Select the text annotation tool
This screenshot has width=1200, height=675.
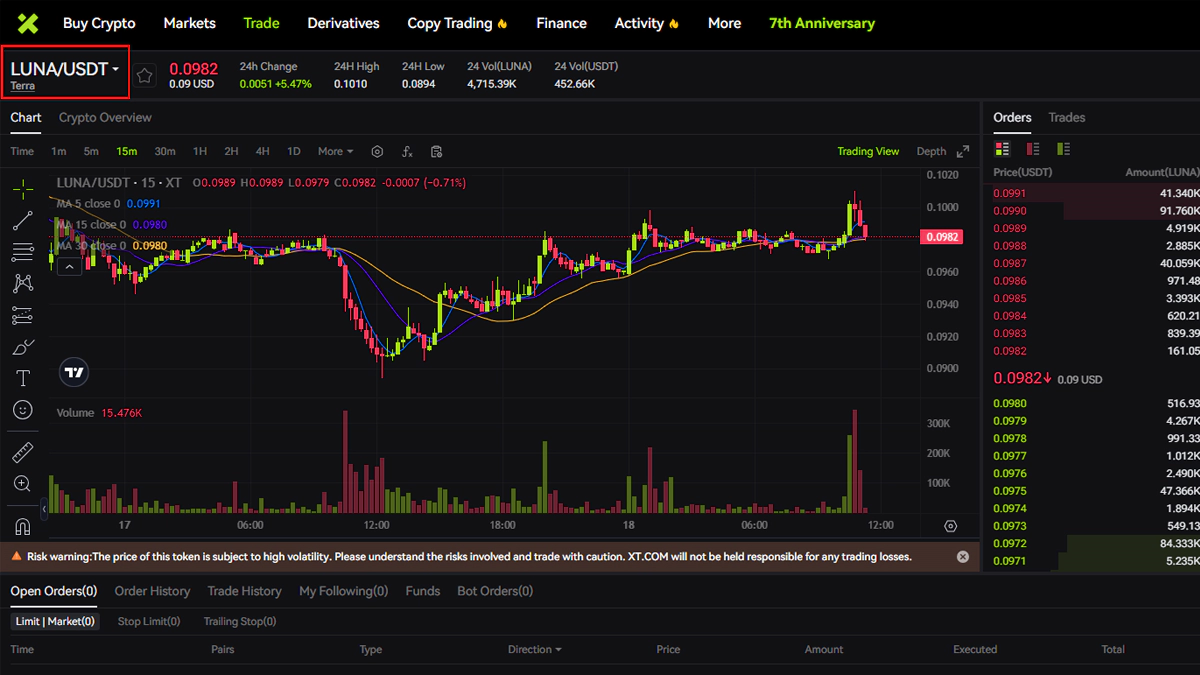coord(22,378)
